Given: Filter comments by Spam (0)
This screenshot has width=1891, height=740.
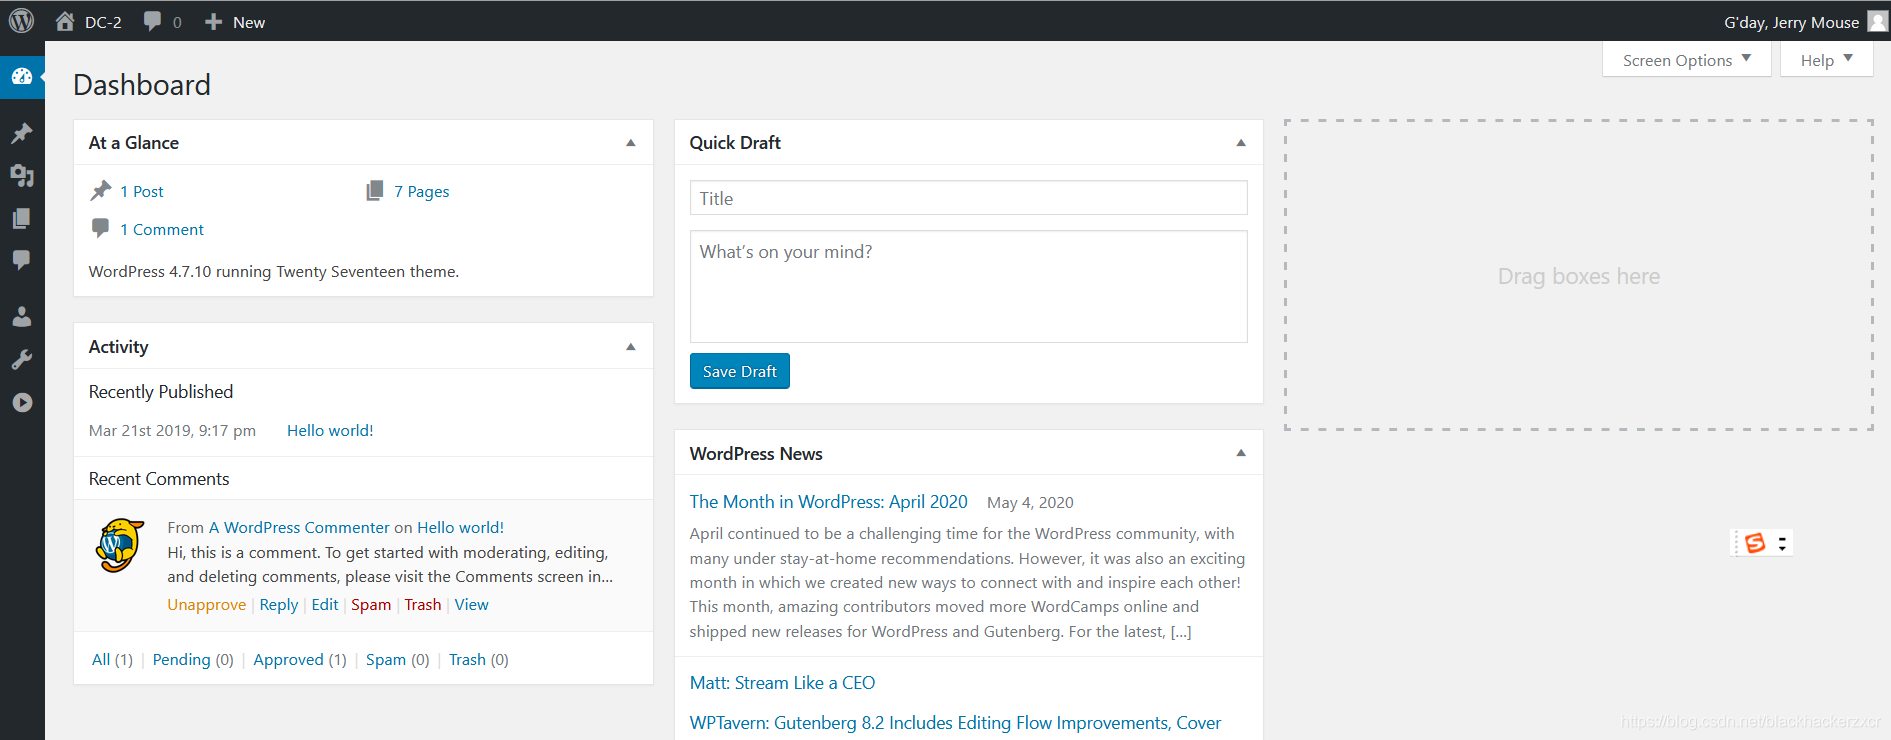Looking at the screenshot, I should (398, 659).
